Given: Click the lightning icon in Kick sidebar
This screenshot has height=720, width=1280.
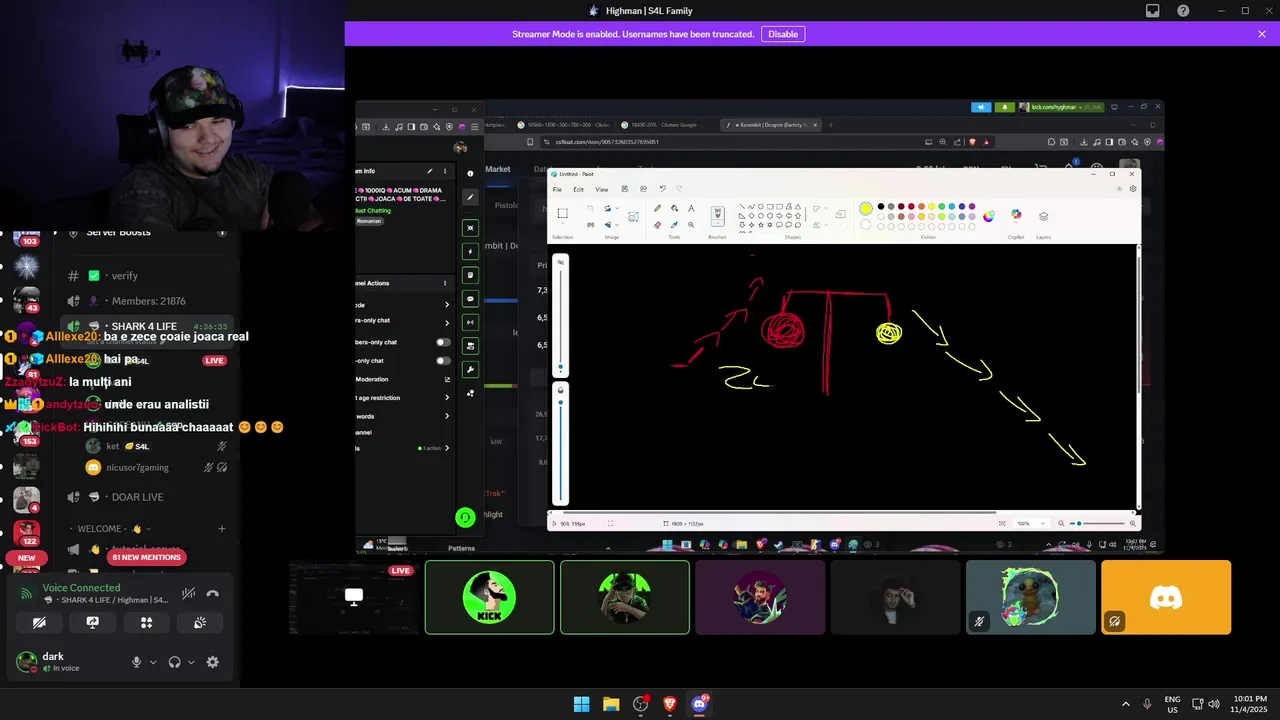Looking at the screenshot, I should (470, 252).
